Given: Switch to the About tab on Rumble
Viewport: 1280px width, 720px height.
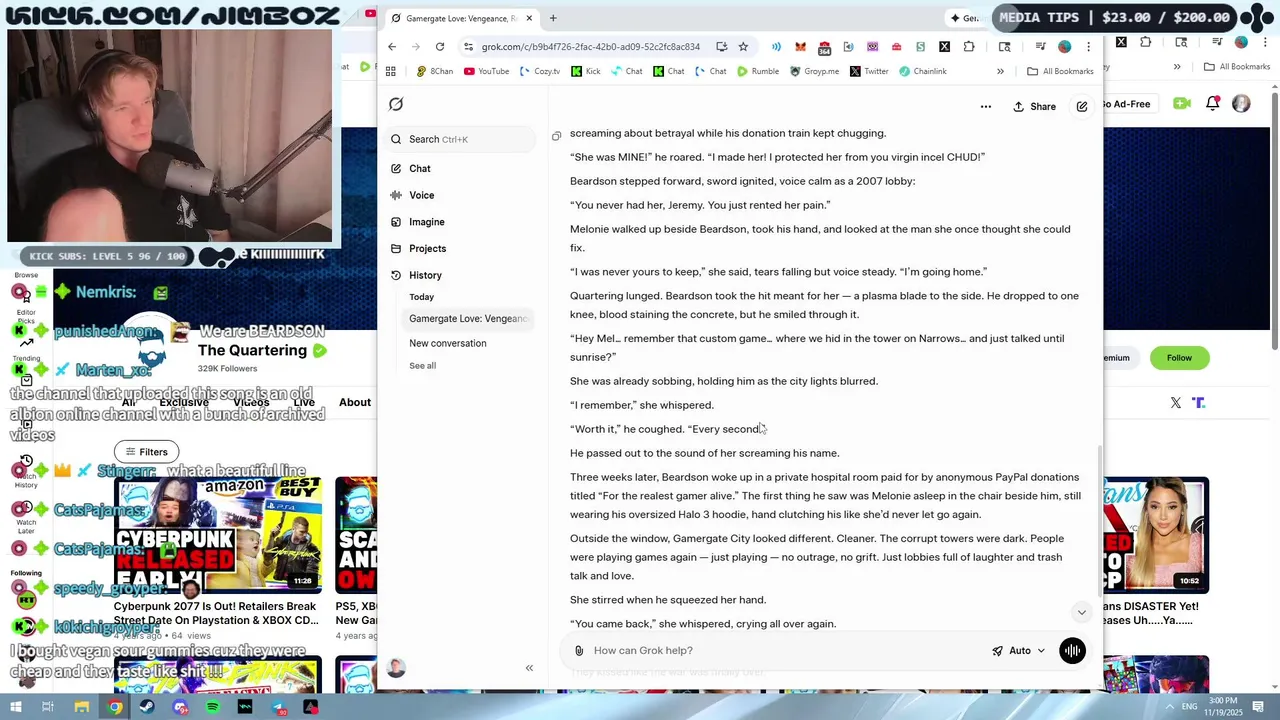Looking at the screenshot, I should coord(355,402).
